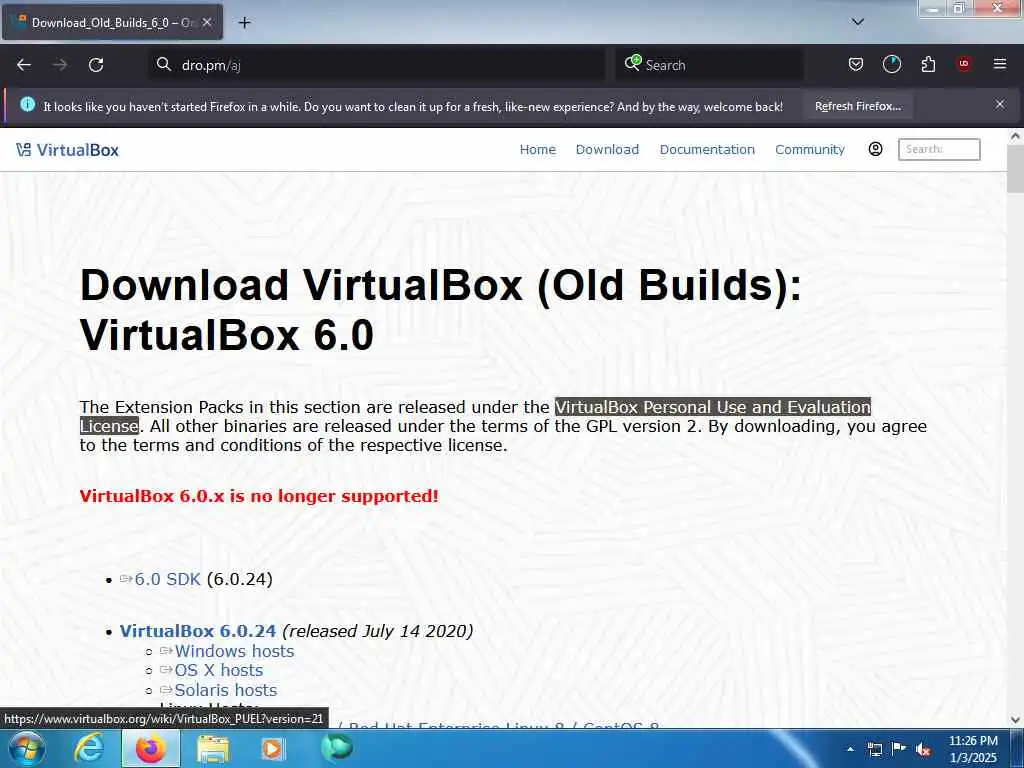Open the VirtualBox 6.0.24 link
The width and height of the screenshot is (1024, 768).
(x=198, y=632)
